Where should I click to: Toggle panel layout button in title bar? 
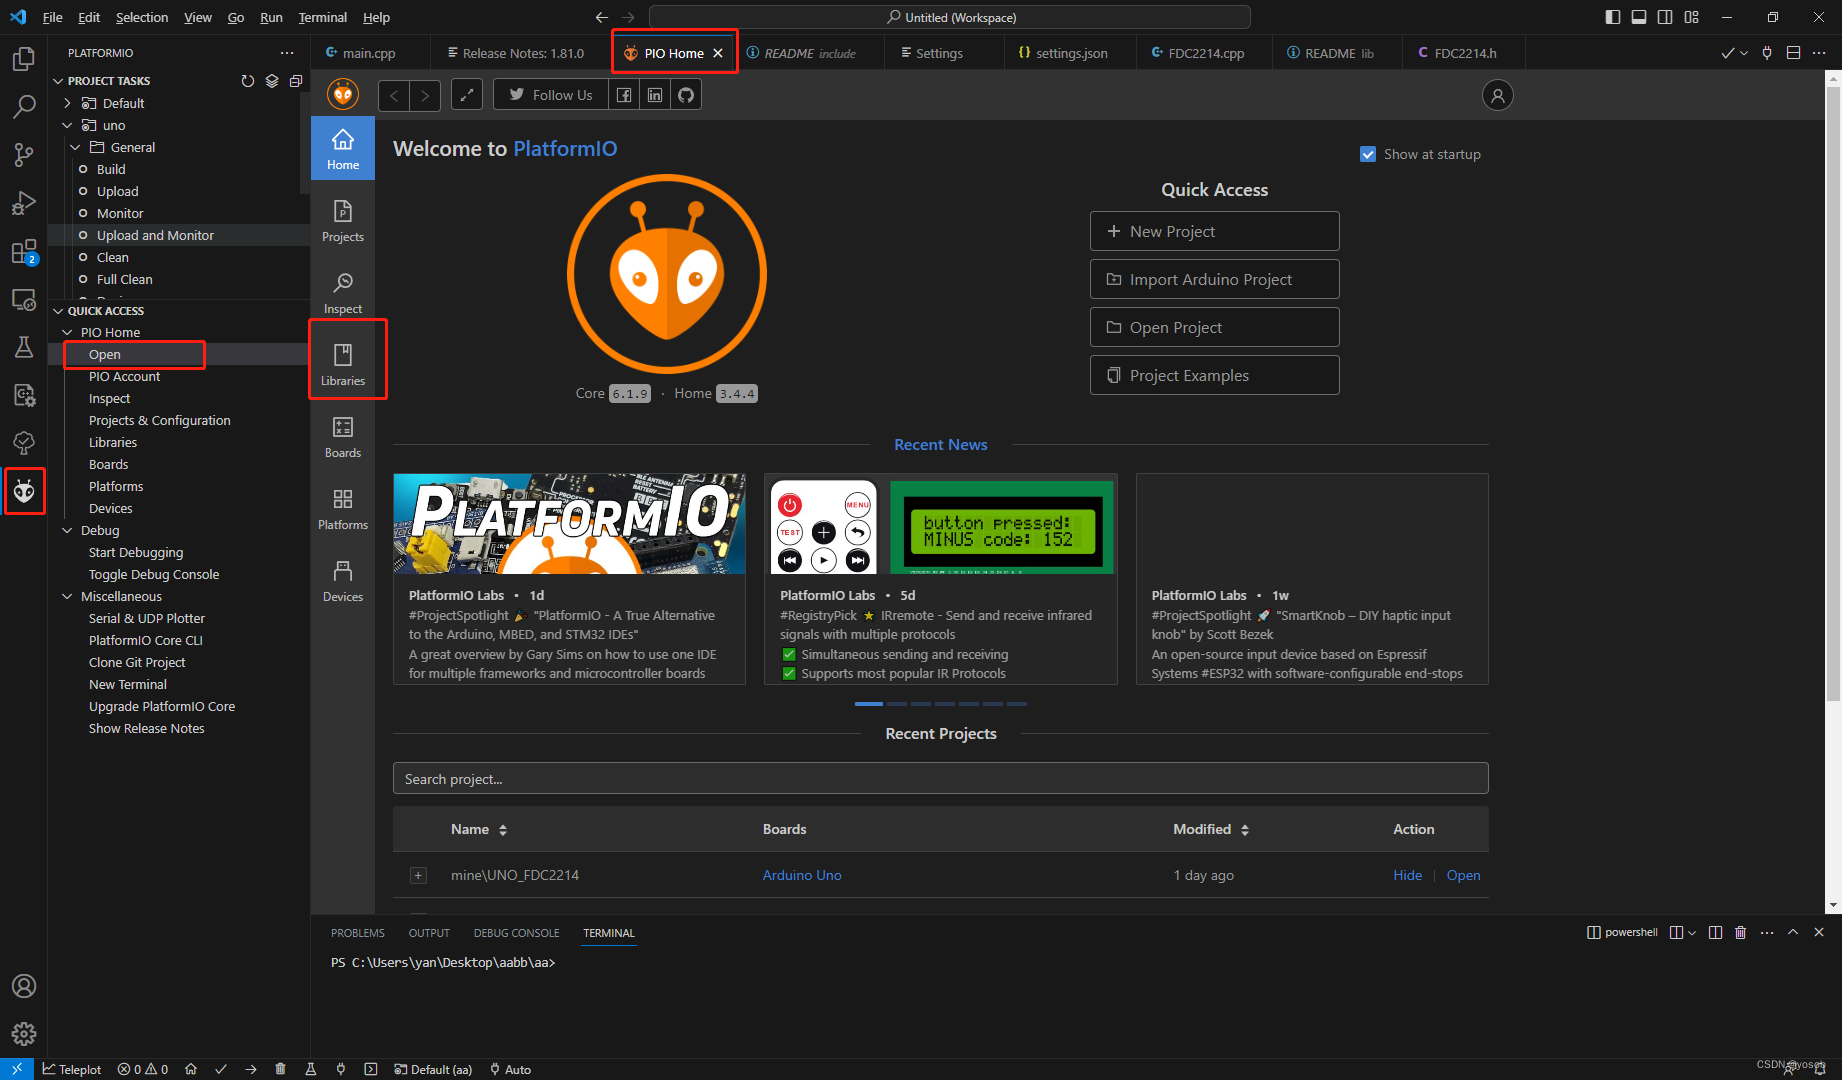pyautogui.click(x=1639, y=17)
